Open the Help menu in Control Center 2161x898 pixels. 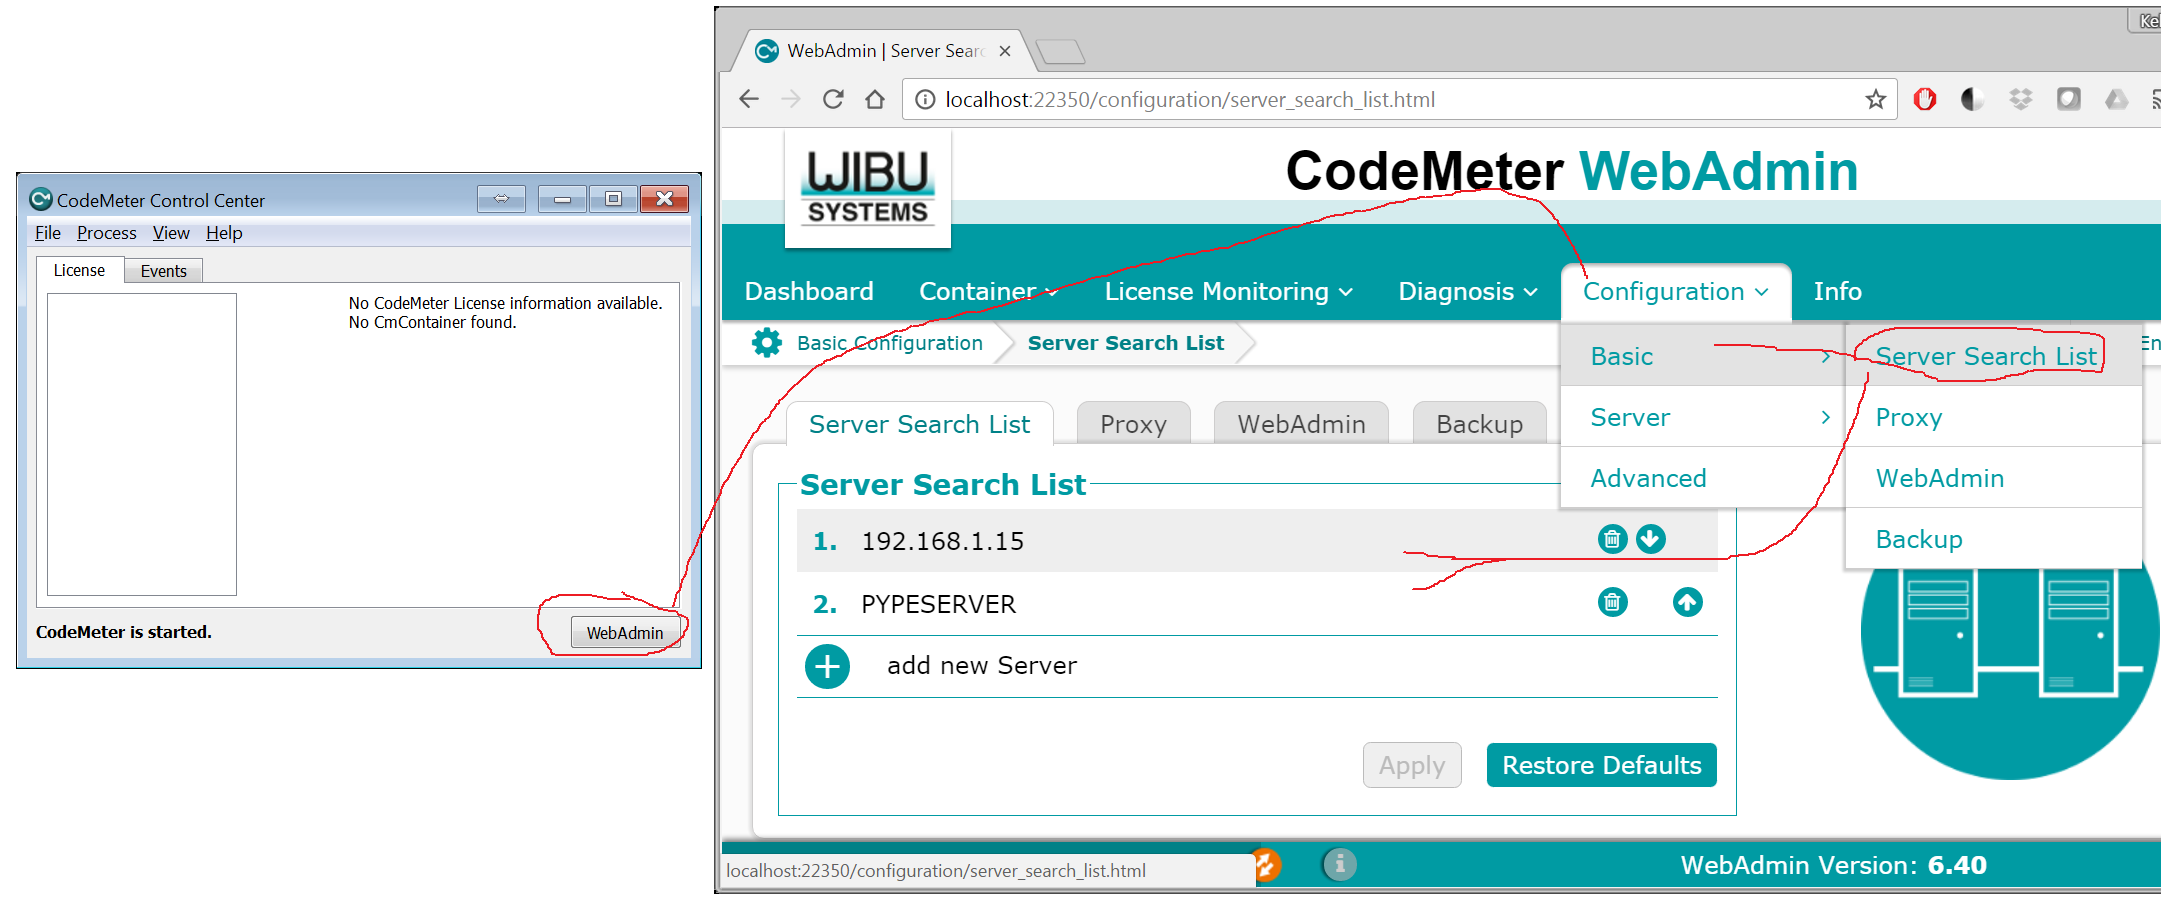224,233
